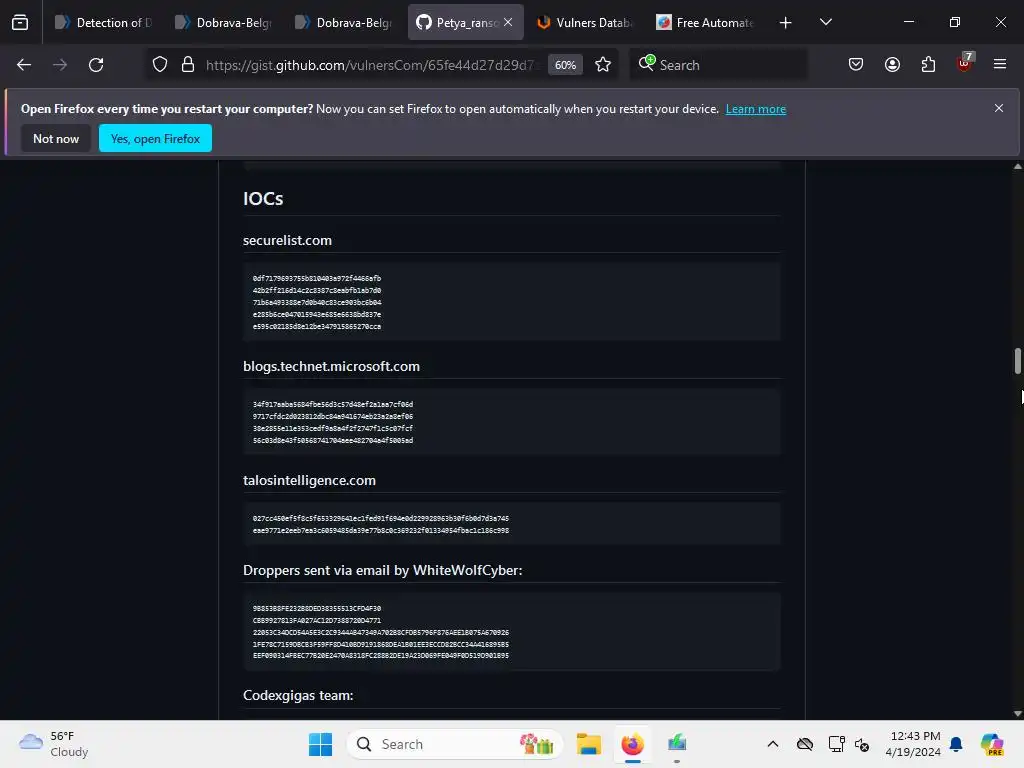Image resolution: width=1024 pixels, height=768 pixels.
Task: Click vertical scrollbar thumb
Action: (x=1017, y=361)
